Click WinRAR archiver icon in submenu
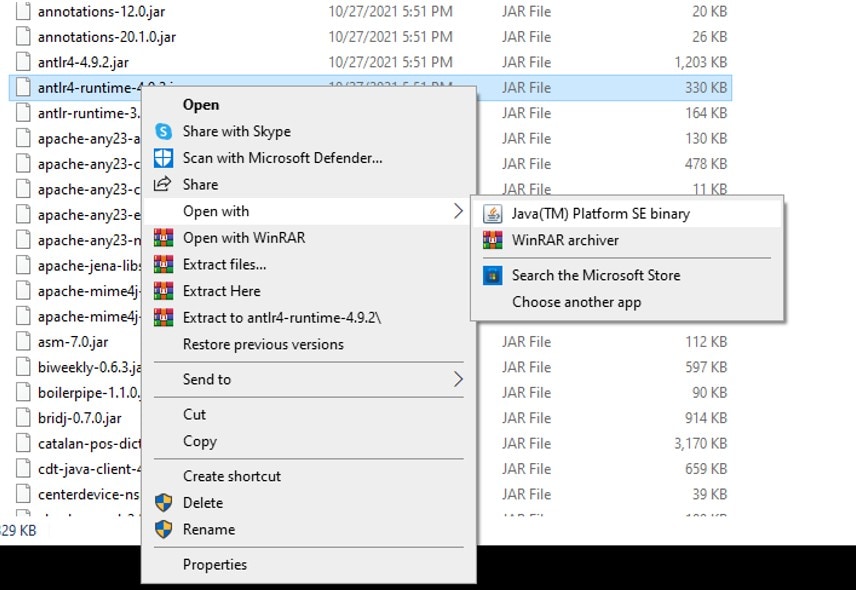The height and width of the screenshot is (590, 856). tap(492, 240)
